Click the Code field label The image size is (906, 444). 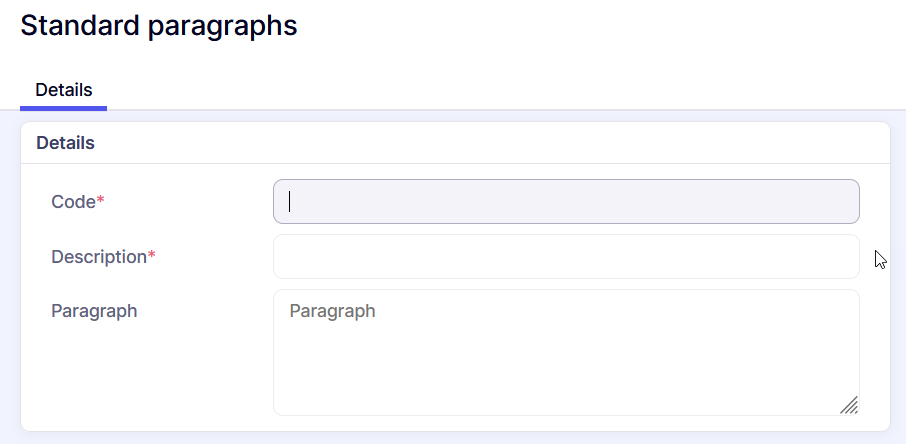coord(73,202)
